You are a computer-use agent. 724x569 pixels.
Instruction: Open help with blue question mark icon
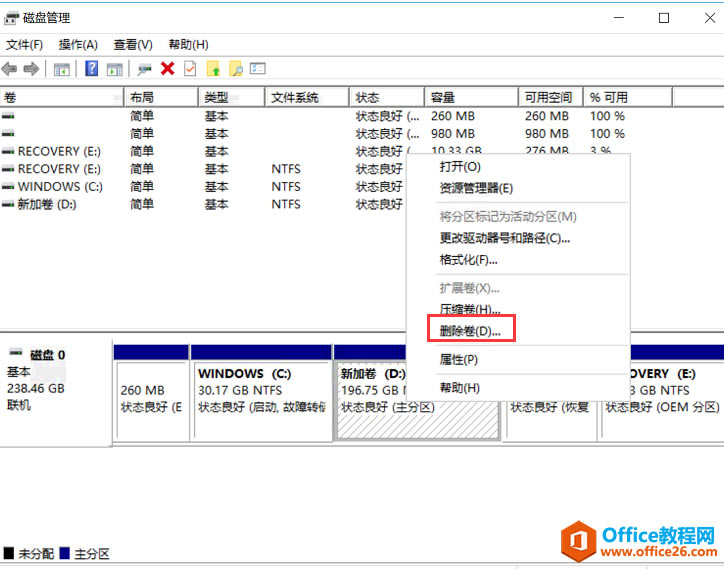coord(91,69)
